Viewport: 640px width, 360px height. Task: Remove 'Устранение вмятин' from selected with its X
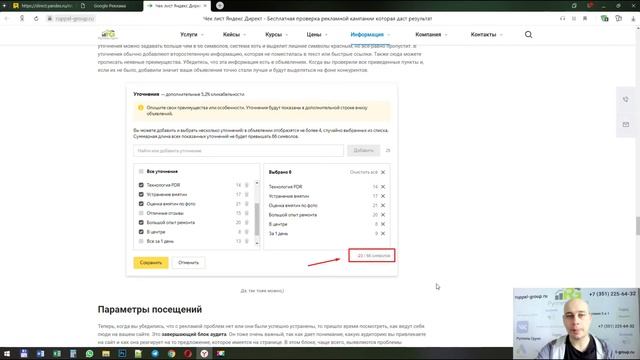point(383,196)
